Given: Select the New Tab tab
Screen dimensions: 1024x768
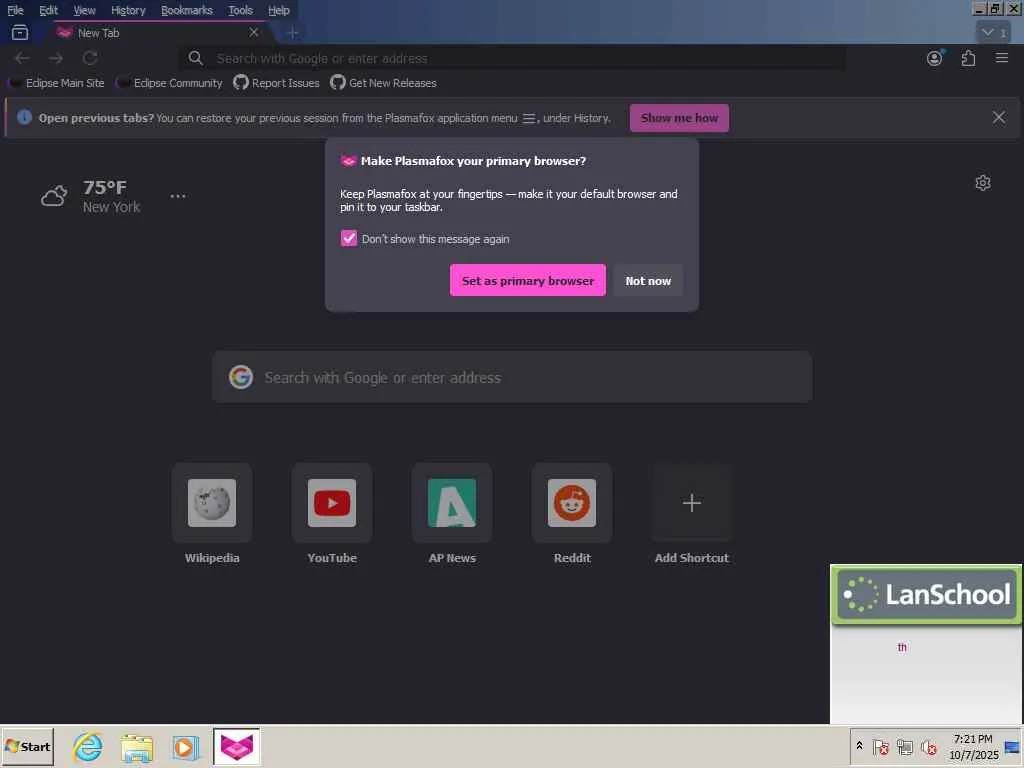Looking at the screenshot, I should tap(157, 33).
